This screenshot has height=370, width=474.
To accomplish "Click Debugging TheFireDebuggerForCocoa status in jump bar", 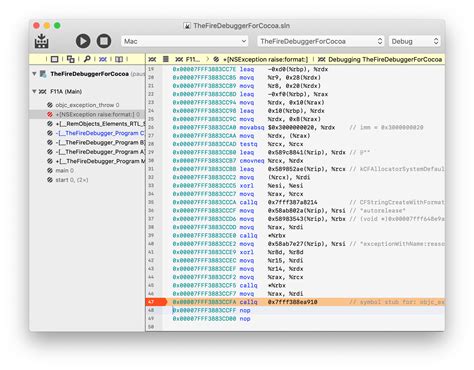I will click(x=380, y=59).
